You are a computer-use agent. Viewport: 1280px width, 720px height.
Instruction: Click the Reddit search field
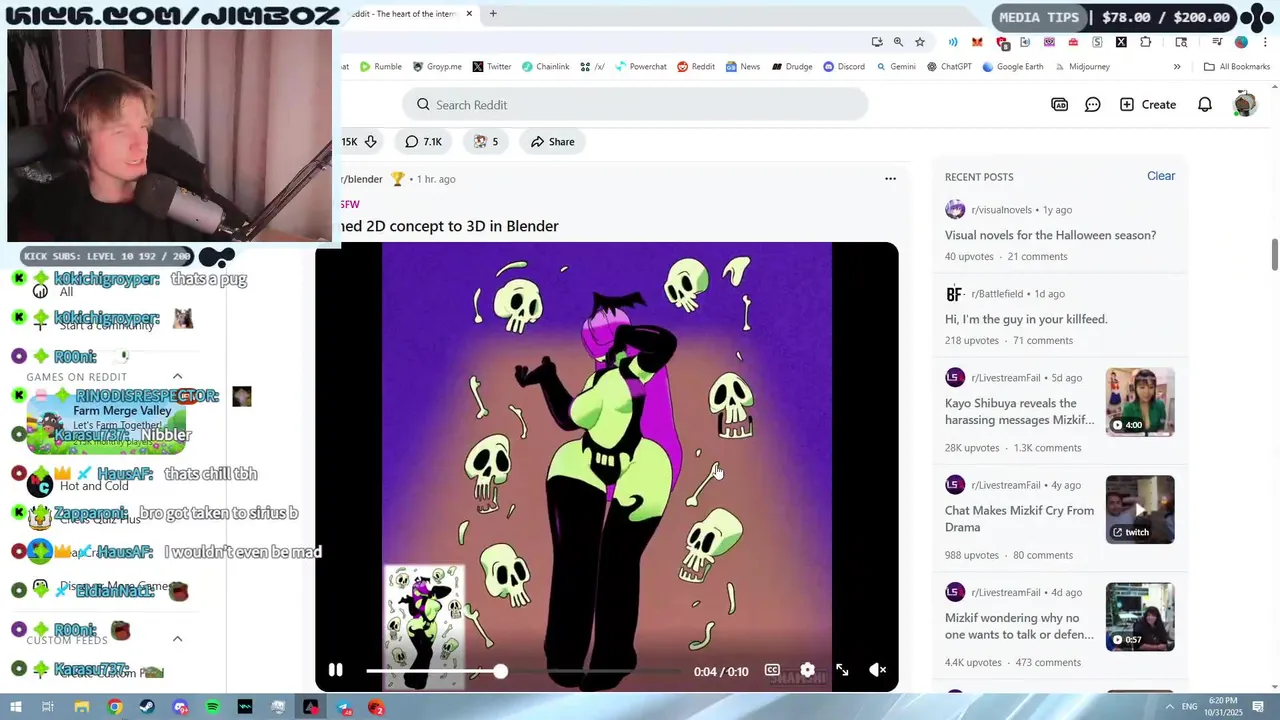pyautogui.click(x=635, y=104)
